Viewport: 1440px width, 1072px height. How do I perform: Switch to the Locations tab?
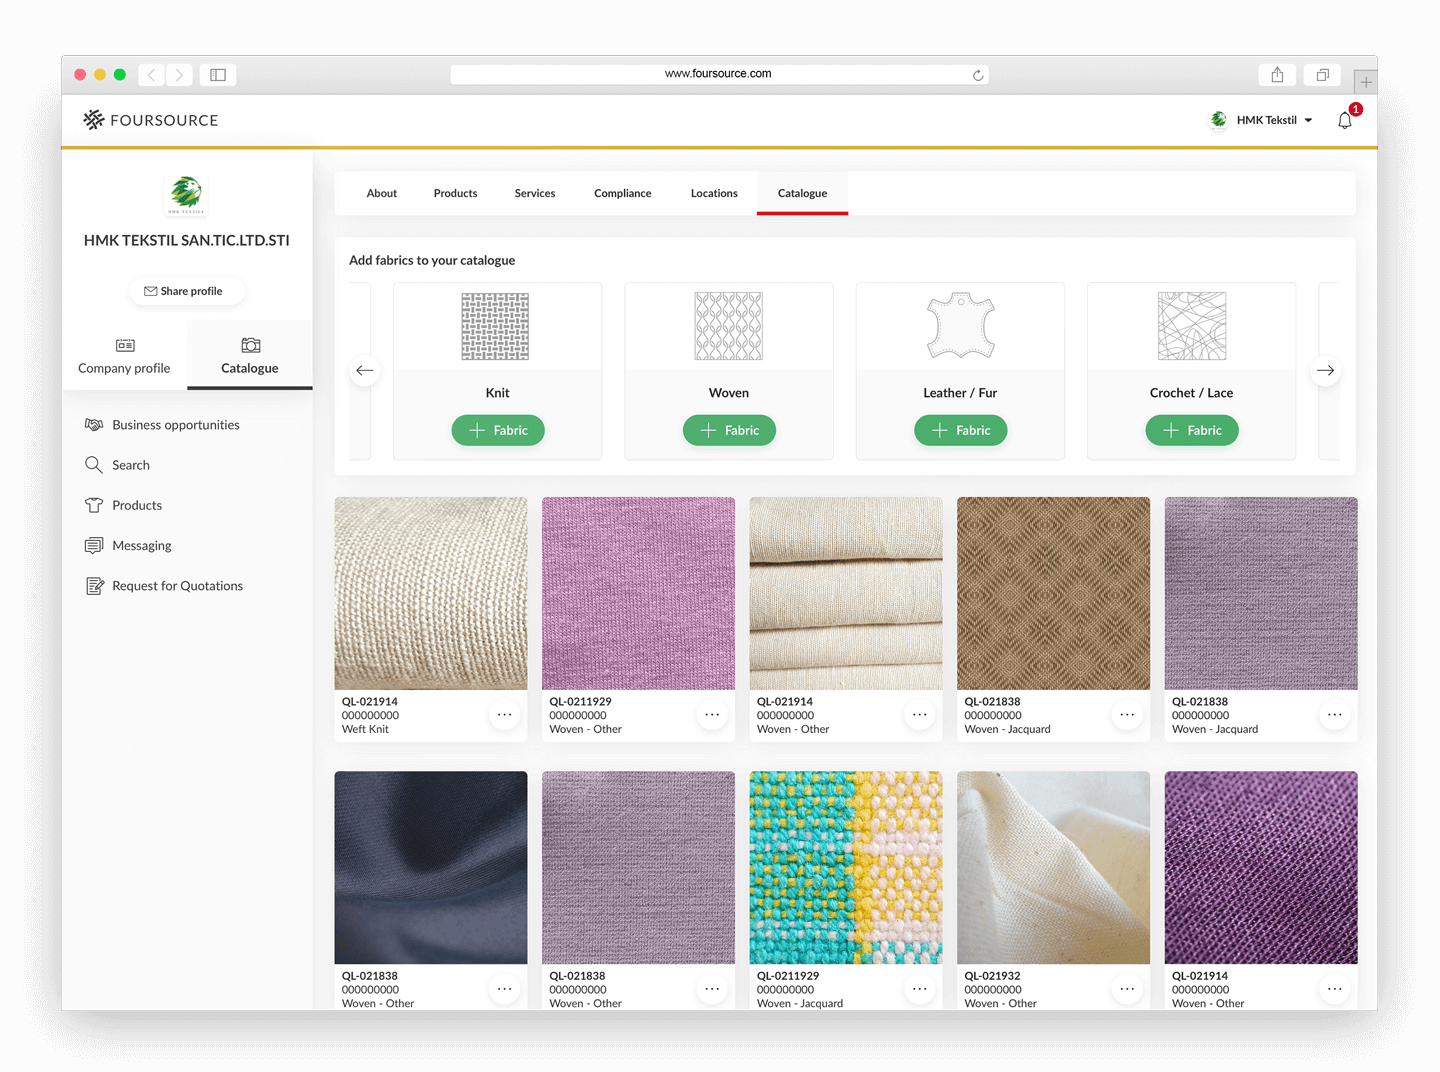click(713, 193)
